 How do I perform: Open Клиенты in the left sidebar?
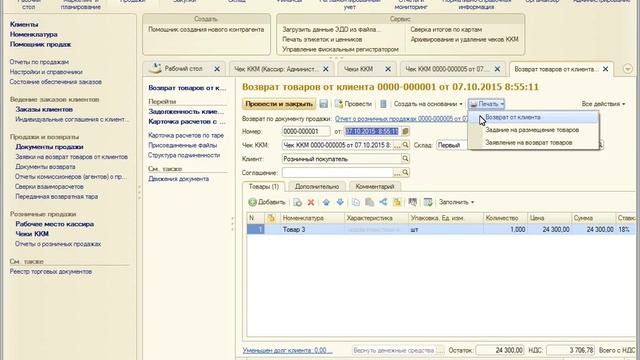coord(24,24)
